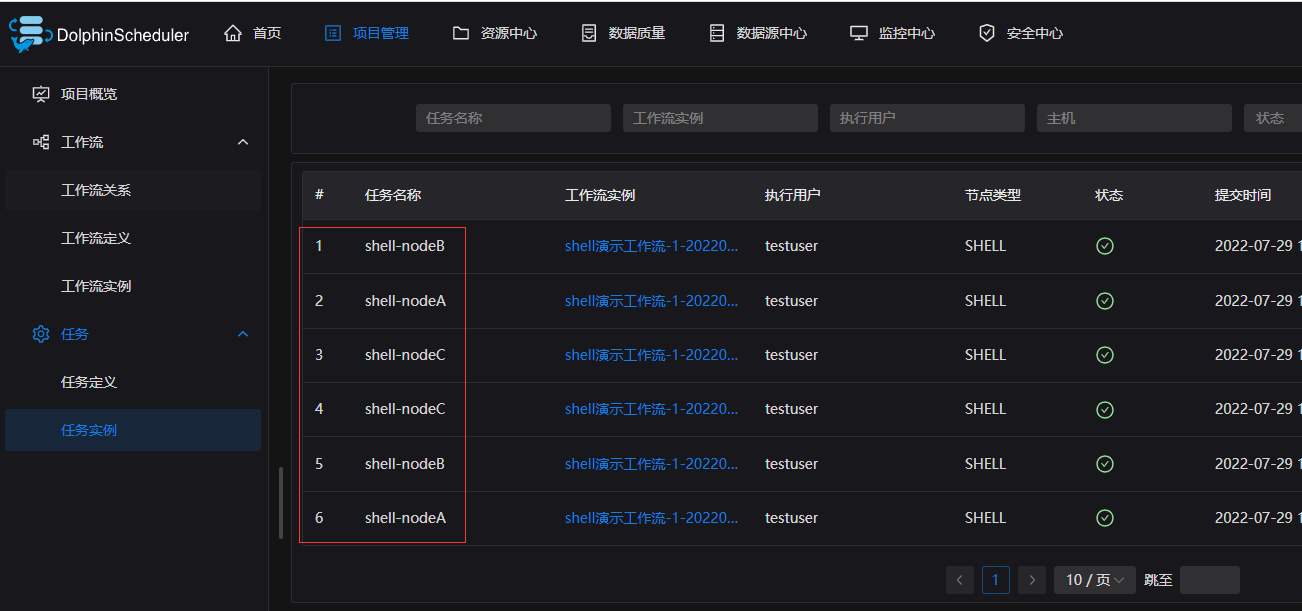Open the 资源中心 top menu
Screen dimensions: 1302x611
(495, 33)
